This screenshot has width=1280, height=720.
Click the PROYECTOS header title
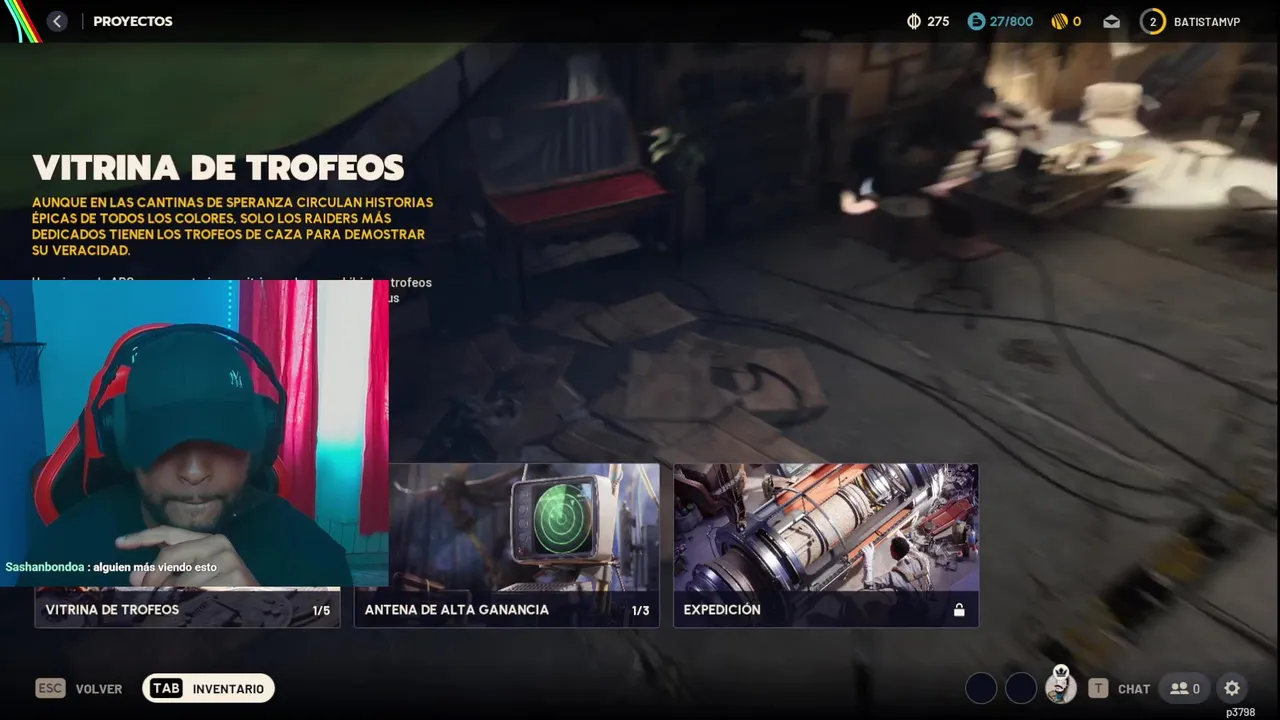tap(133, 21)
